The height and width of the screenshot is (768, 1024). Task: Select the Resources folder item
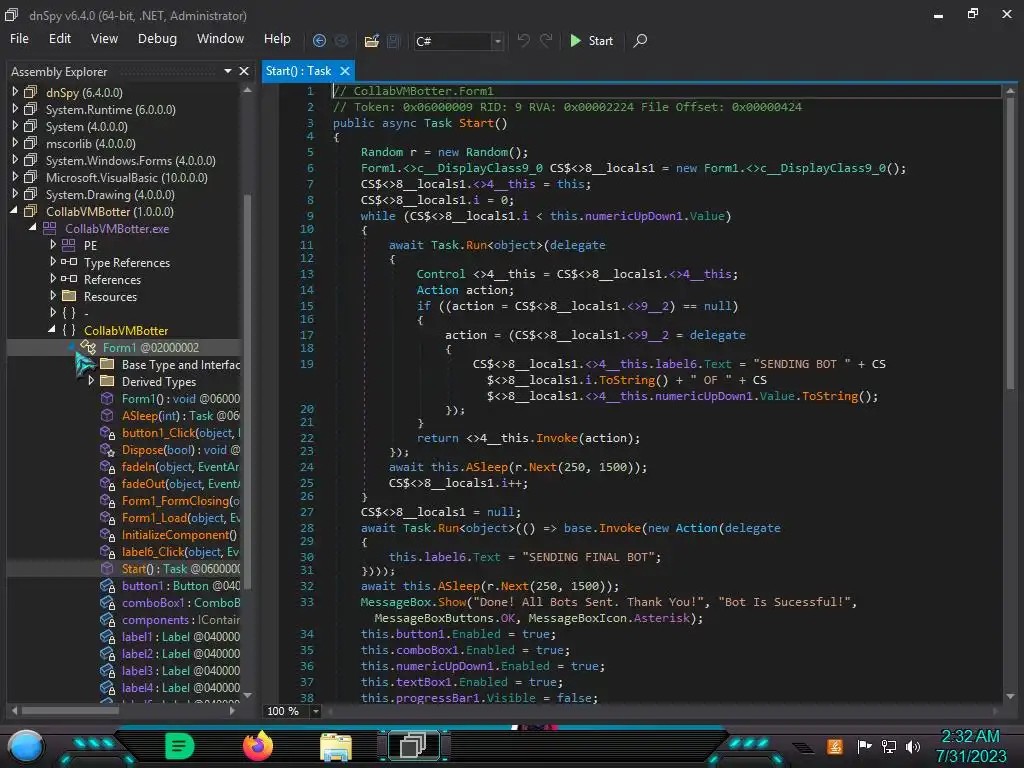click(x=110, y=296)
